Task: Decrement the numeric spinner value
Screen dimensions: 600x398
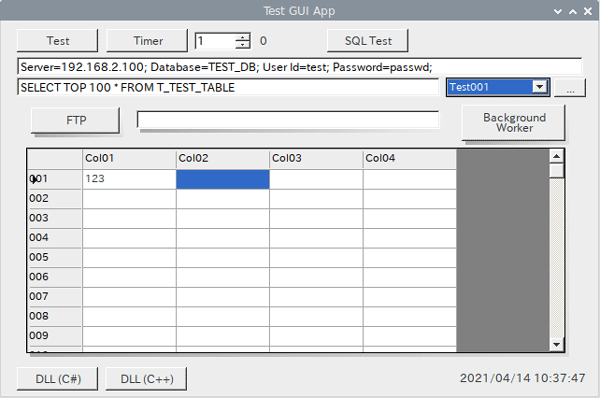Action: pos(243,45)
